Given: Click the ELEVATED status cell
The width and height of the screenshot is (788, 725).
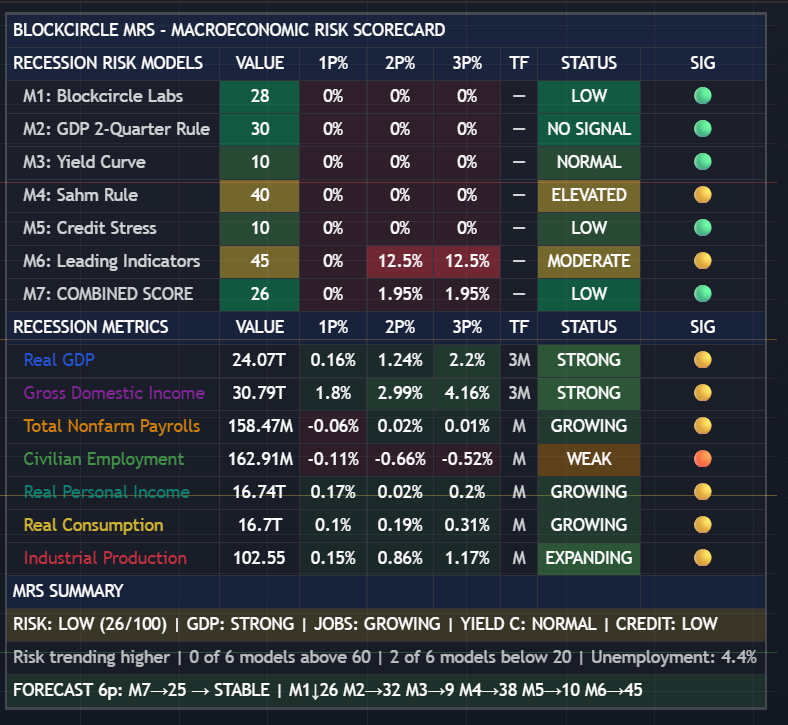Looking at the screenshot, I should pyautogui.click(x=589, y=194).
